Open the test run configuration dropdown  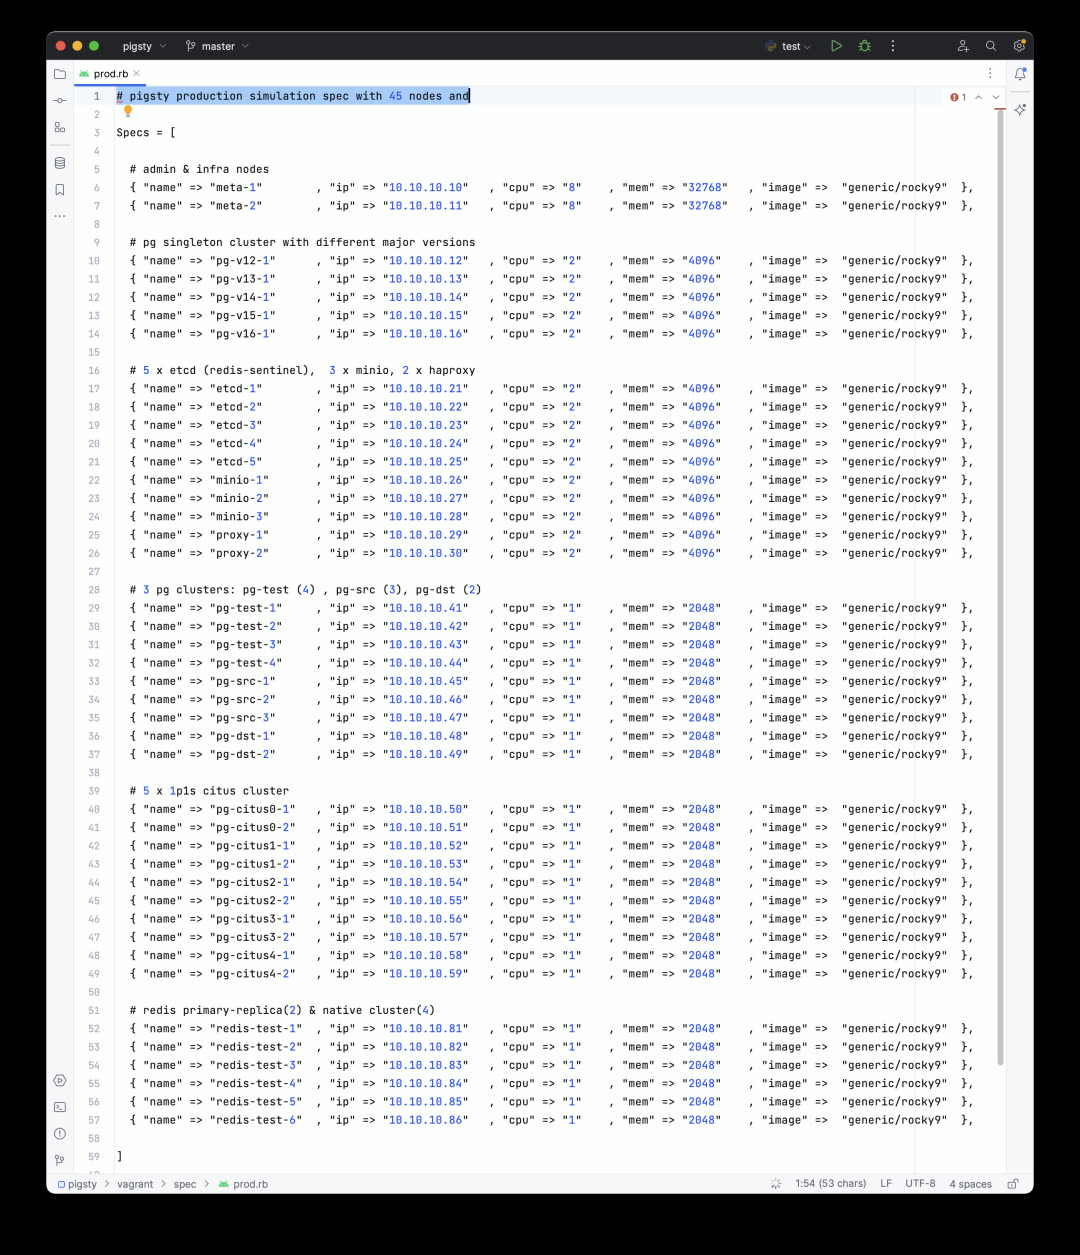click(790, 46)
